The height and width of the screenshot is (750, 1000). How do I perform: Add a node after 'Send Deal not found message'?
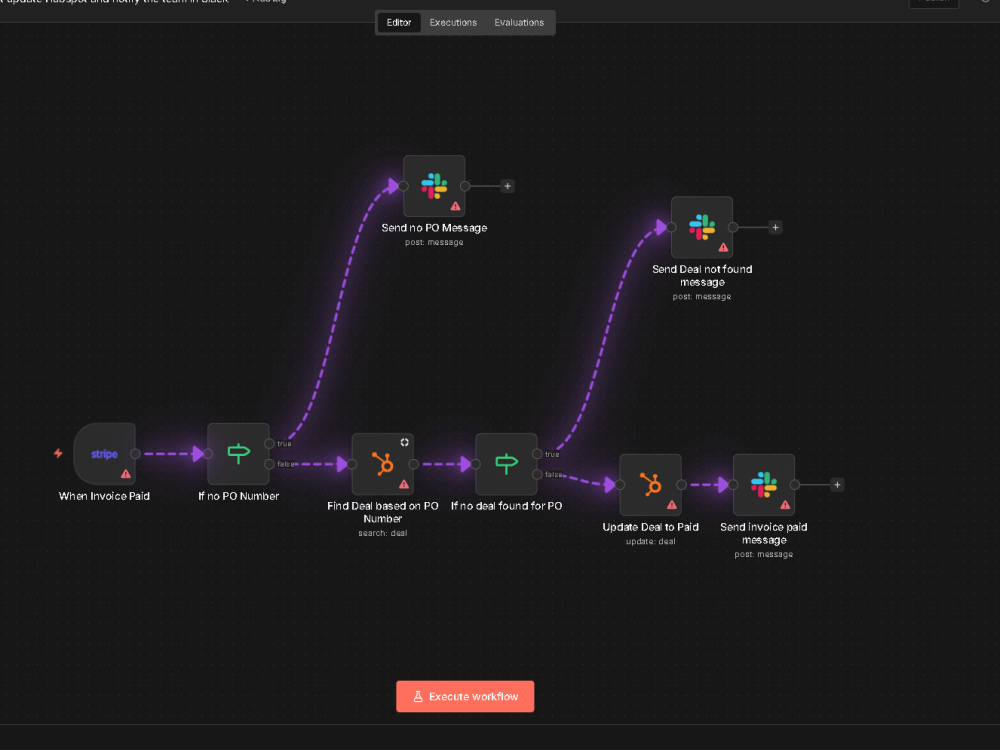click(776, 227)
